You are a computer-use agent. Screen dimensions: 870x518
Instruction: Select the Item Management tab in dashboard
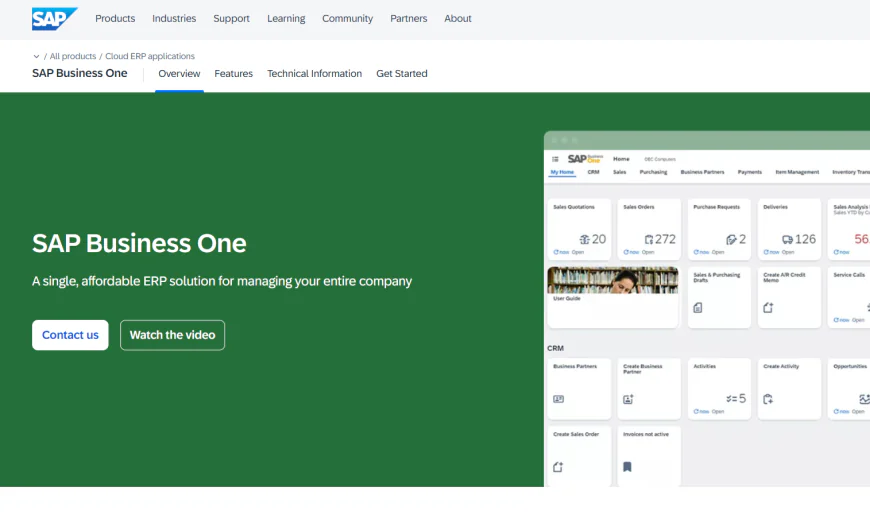[x=797, y=172]
